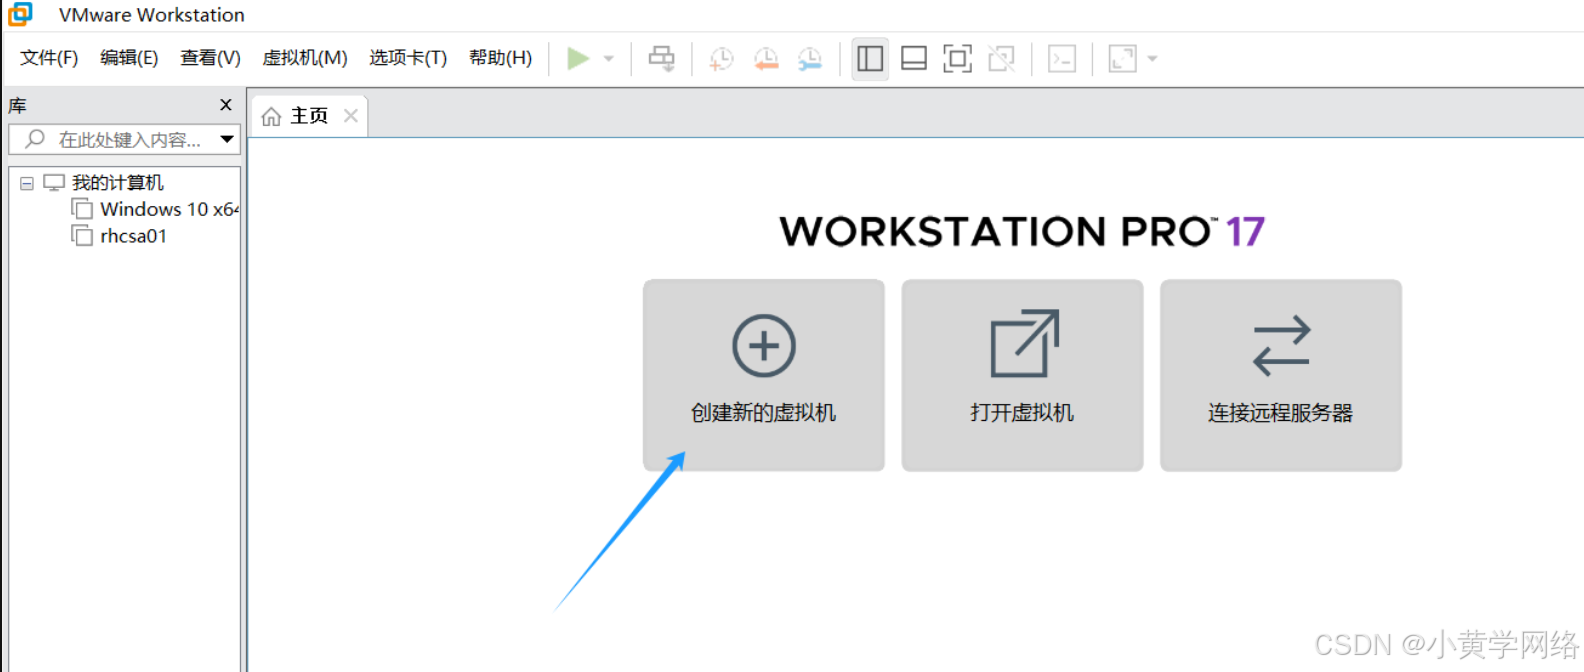1584x672 pixels.
Task: Open the power options dropdown arrow
Action: [608, 59]
